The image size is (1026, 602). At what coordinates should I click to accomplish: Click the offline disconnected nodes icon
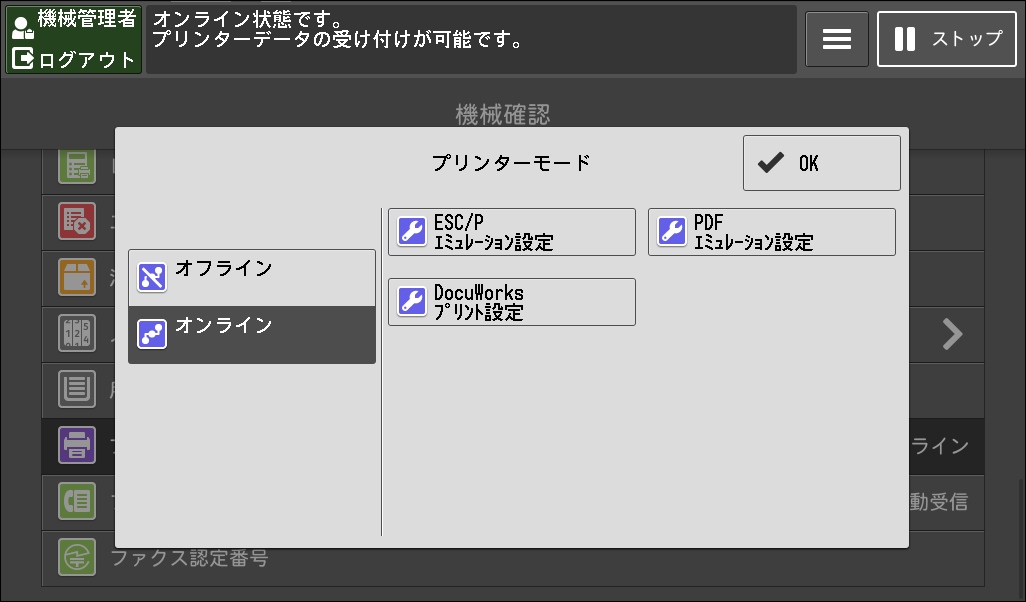coord(152,277)
